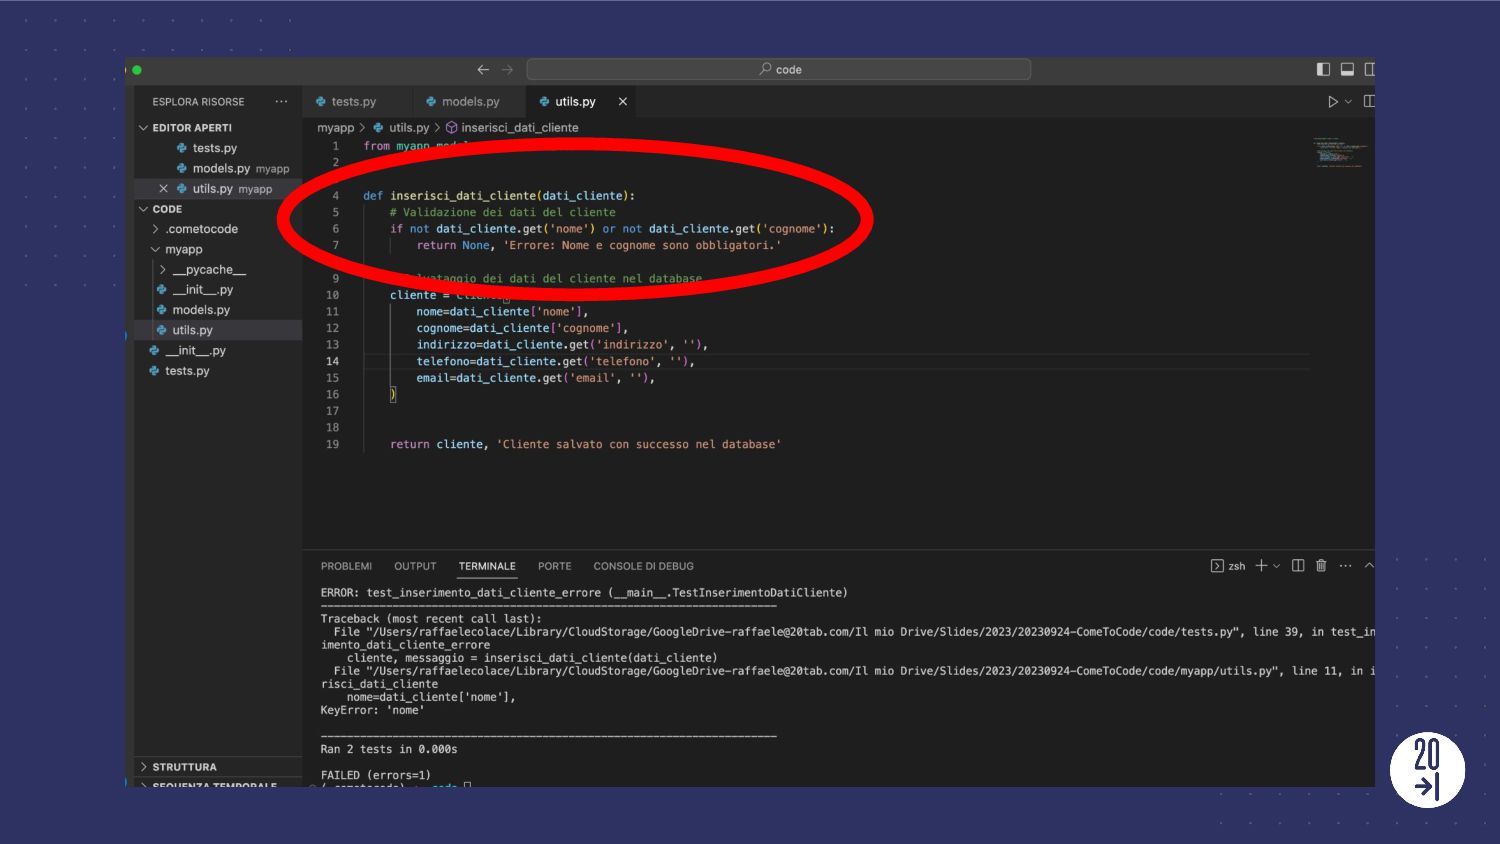This screenshot has height=844, width=1500.
Task: Open tests.py in open editors list
Action: tap(215, 148)
